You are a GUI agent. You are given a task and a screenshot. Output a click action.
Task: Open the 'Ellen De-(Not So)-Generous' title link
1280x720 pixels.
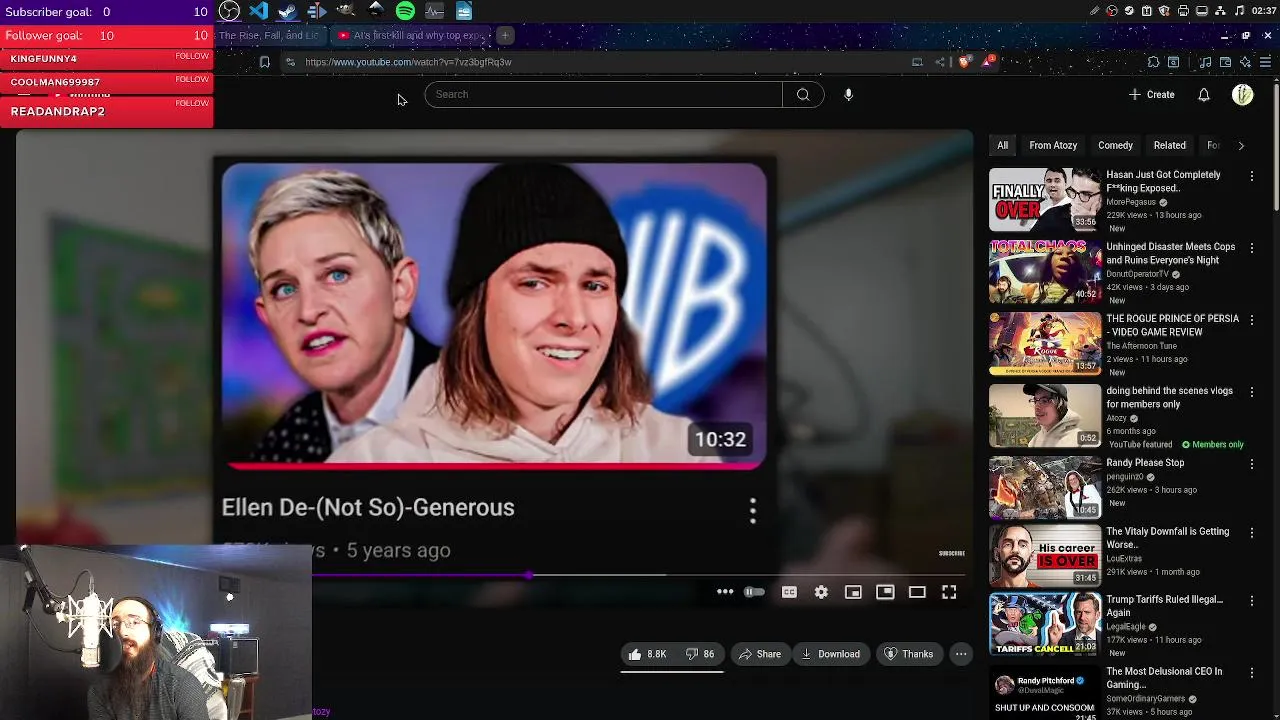coord(368,507)
